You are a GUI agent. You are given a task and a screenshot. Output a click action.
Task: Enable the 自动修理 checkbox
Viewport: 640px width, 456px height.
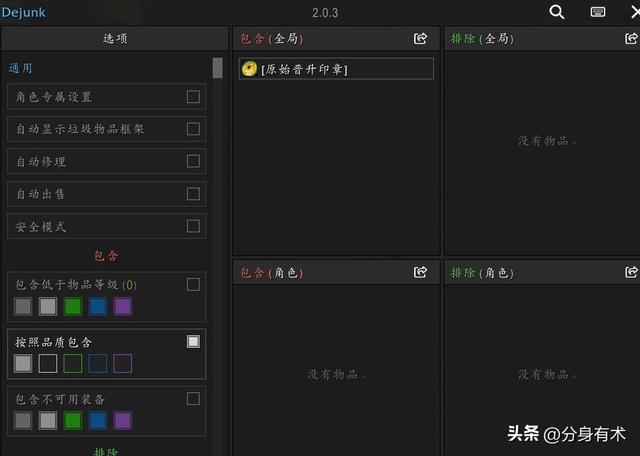click(x=193, y=161)
